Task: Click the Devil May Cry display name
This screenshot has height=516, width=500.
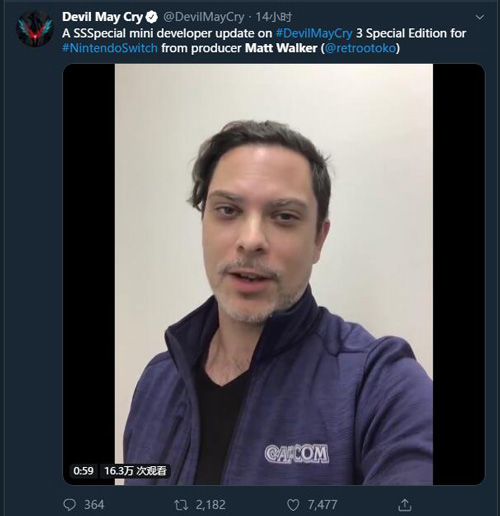Action: coord(102,17)
